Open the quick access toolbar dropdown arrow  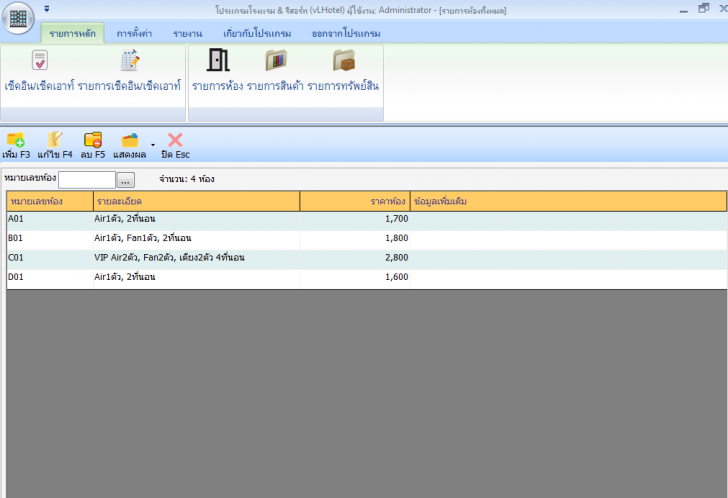47,9
